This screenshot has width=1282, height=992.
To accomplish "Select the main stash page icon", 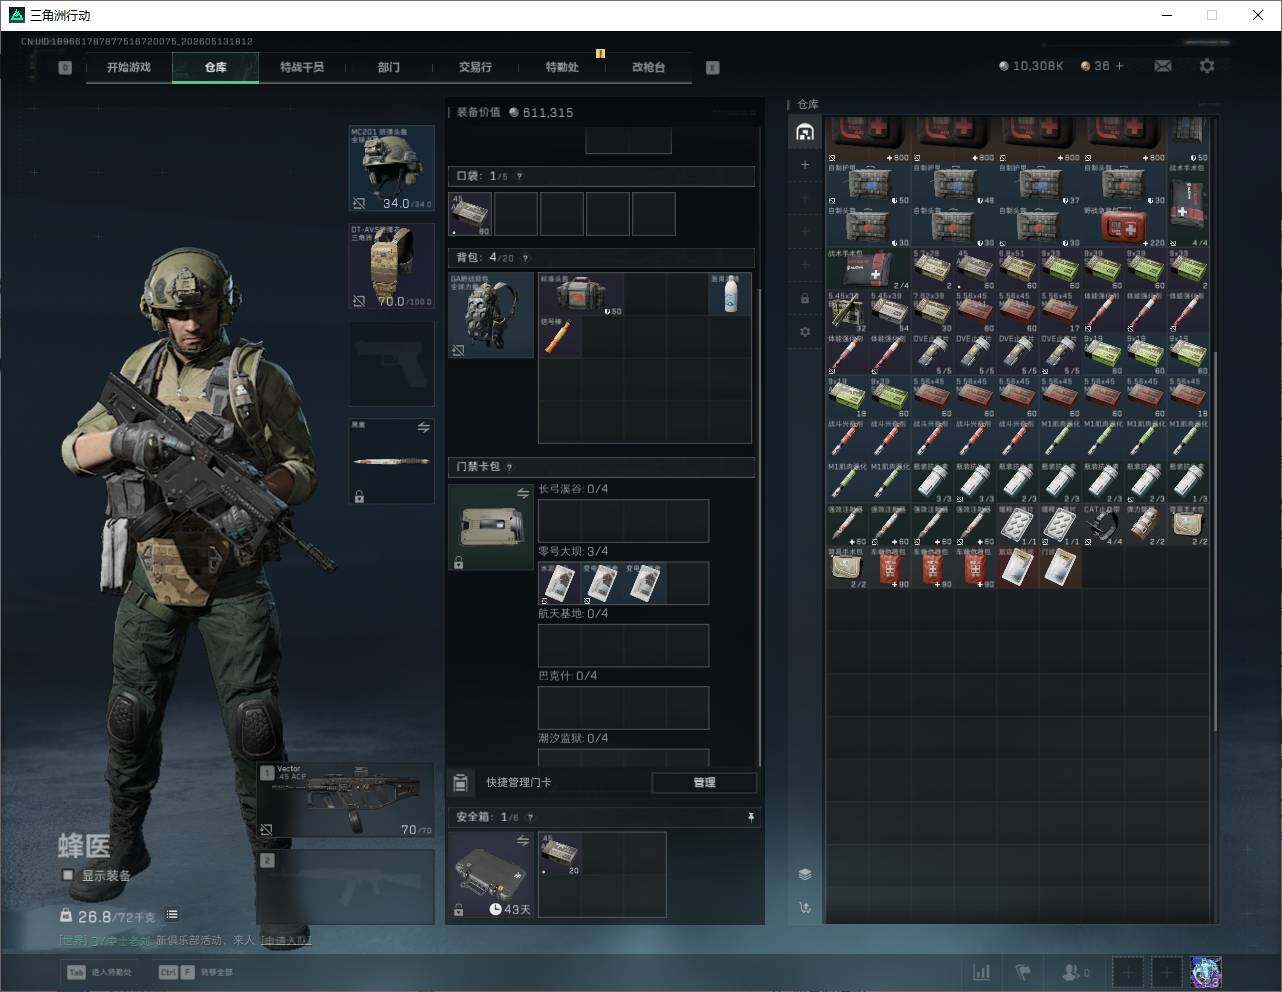I will pyautogui.click(x=805, y=132).
